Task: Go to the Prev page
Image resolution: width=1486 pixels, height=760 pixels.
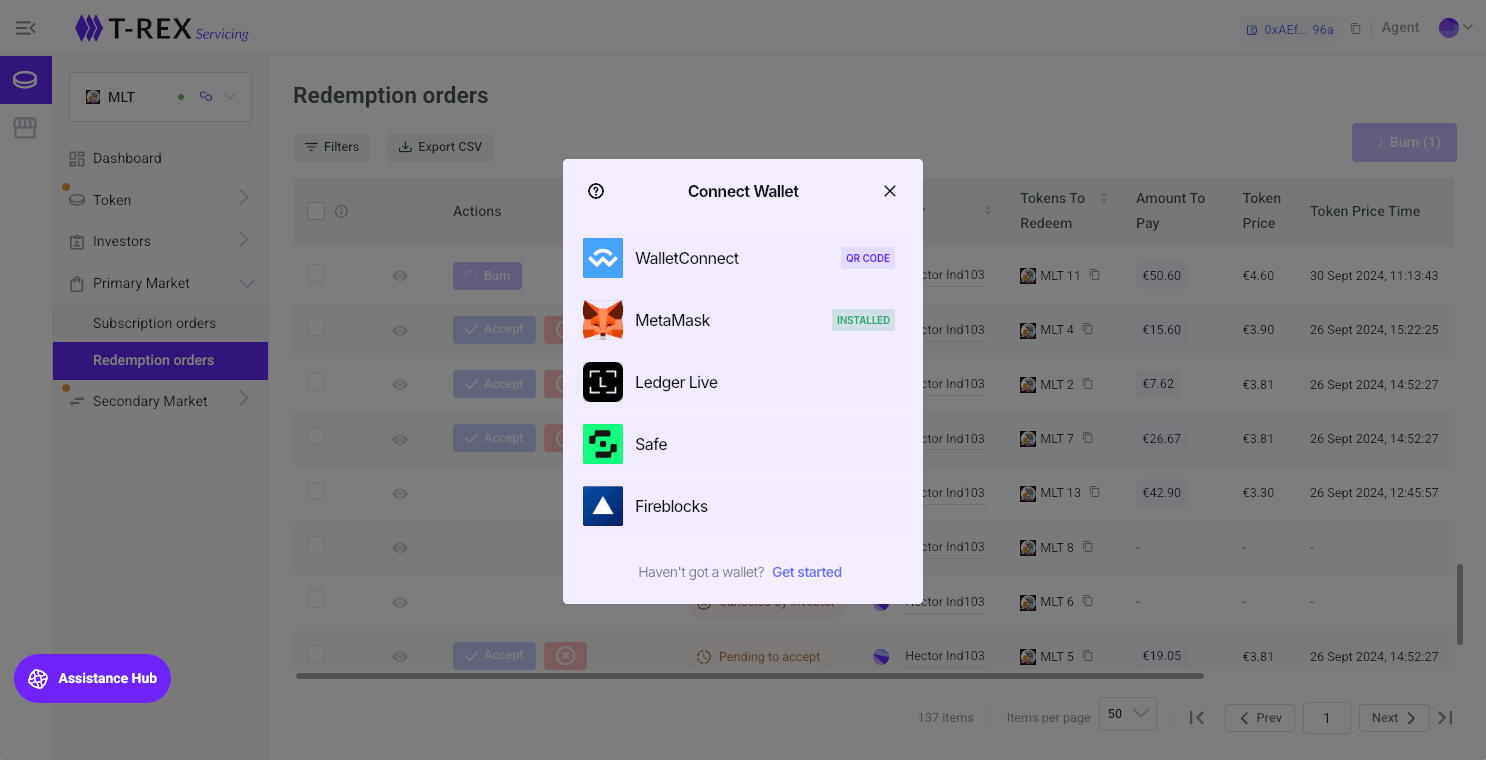Action: coord(1260,717)
